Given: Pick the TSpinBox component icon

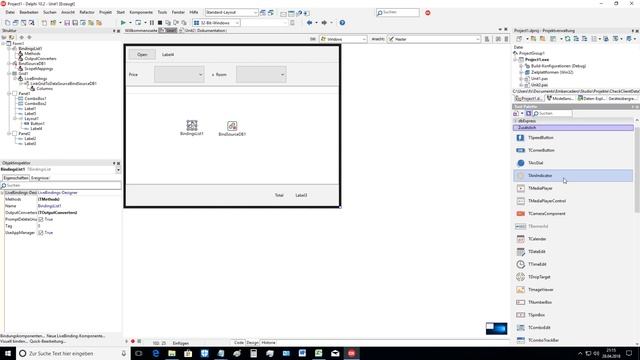Looking at the screenshot, I should click(520, 315).
